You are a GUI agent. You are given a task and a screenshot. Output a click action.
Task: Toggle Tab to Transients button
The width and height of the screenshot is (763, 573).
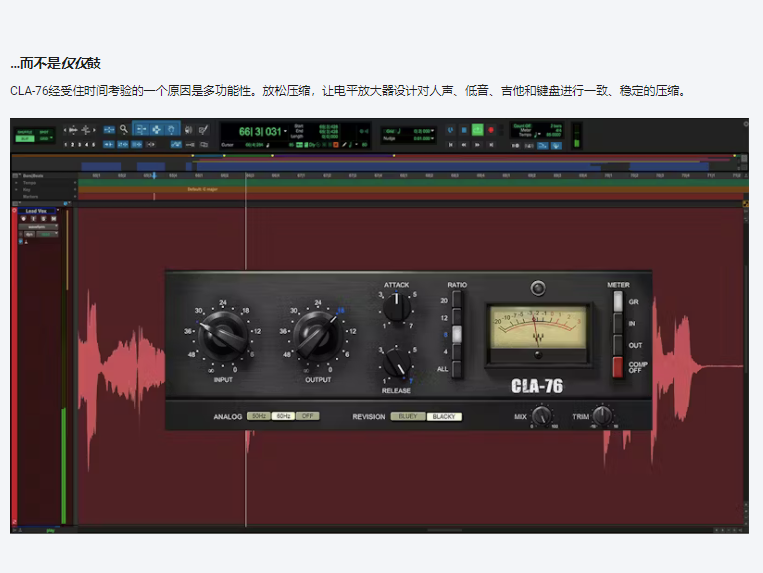(109, 144)
